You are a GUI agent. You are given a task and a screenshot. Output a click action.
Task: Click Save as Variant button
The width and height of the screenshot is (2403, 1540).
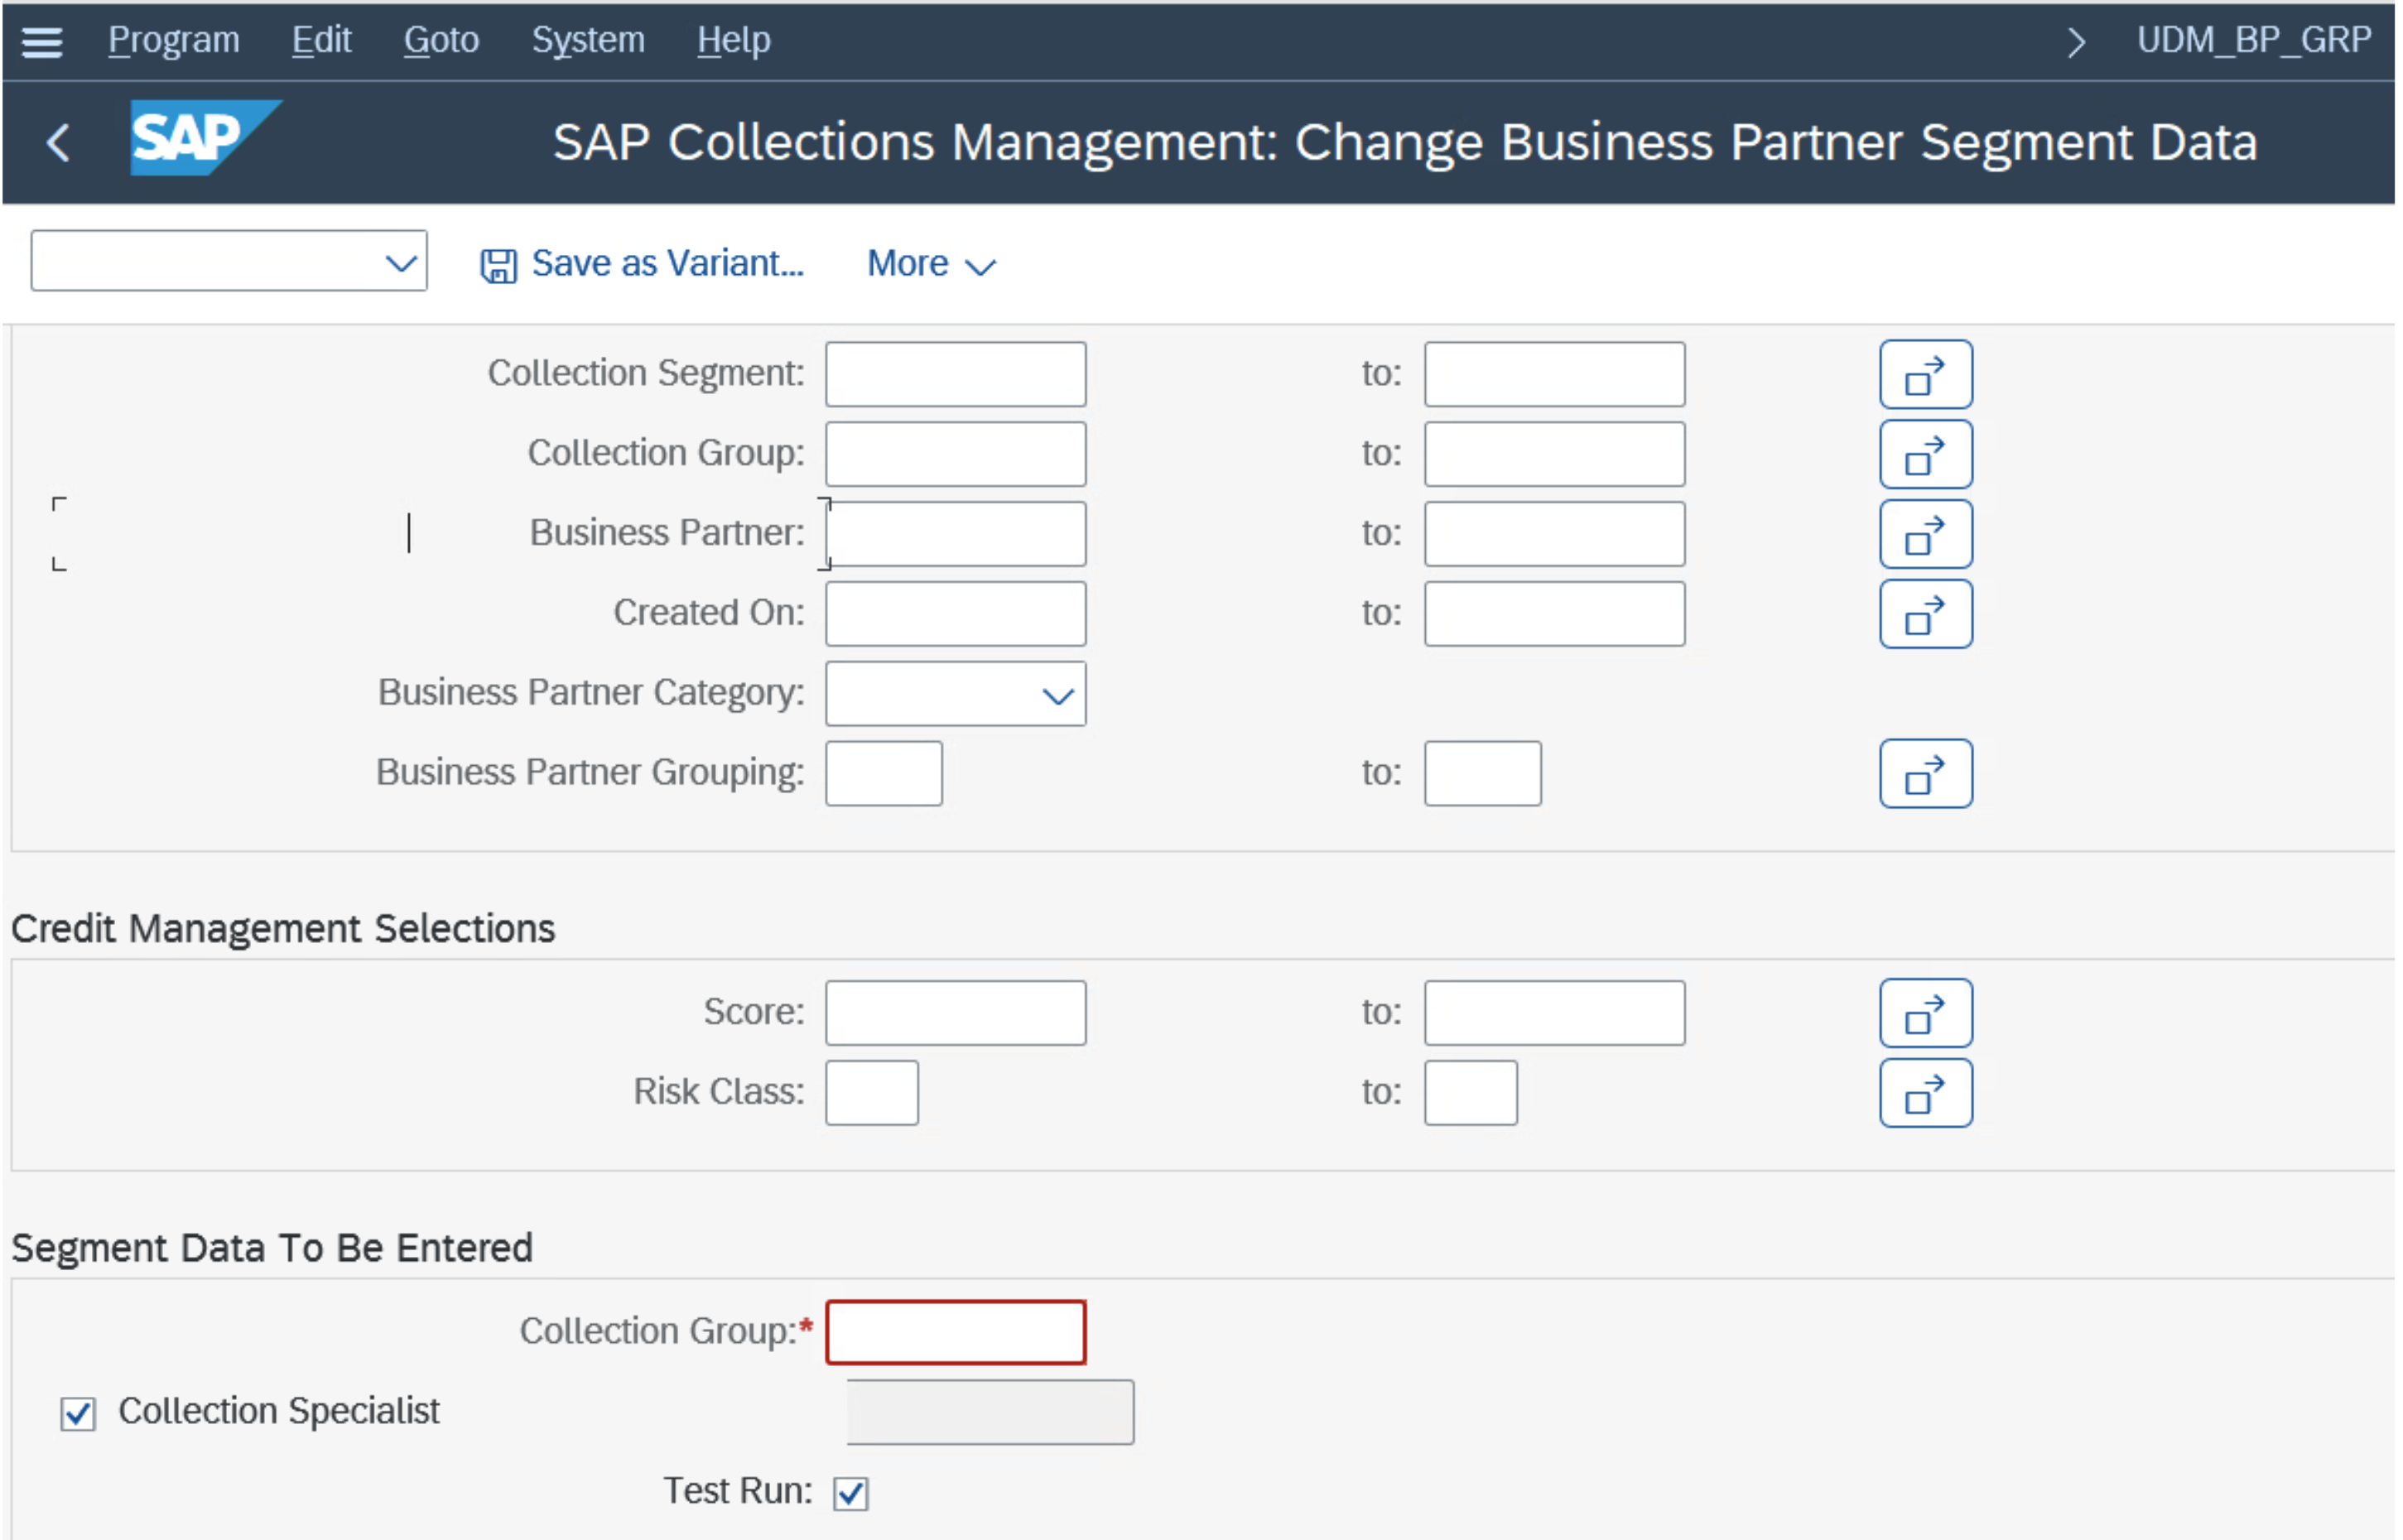(x=643, y=264)
